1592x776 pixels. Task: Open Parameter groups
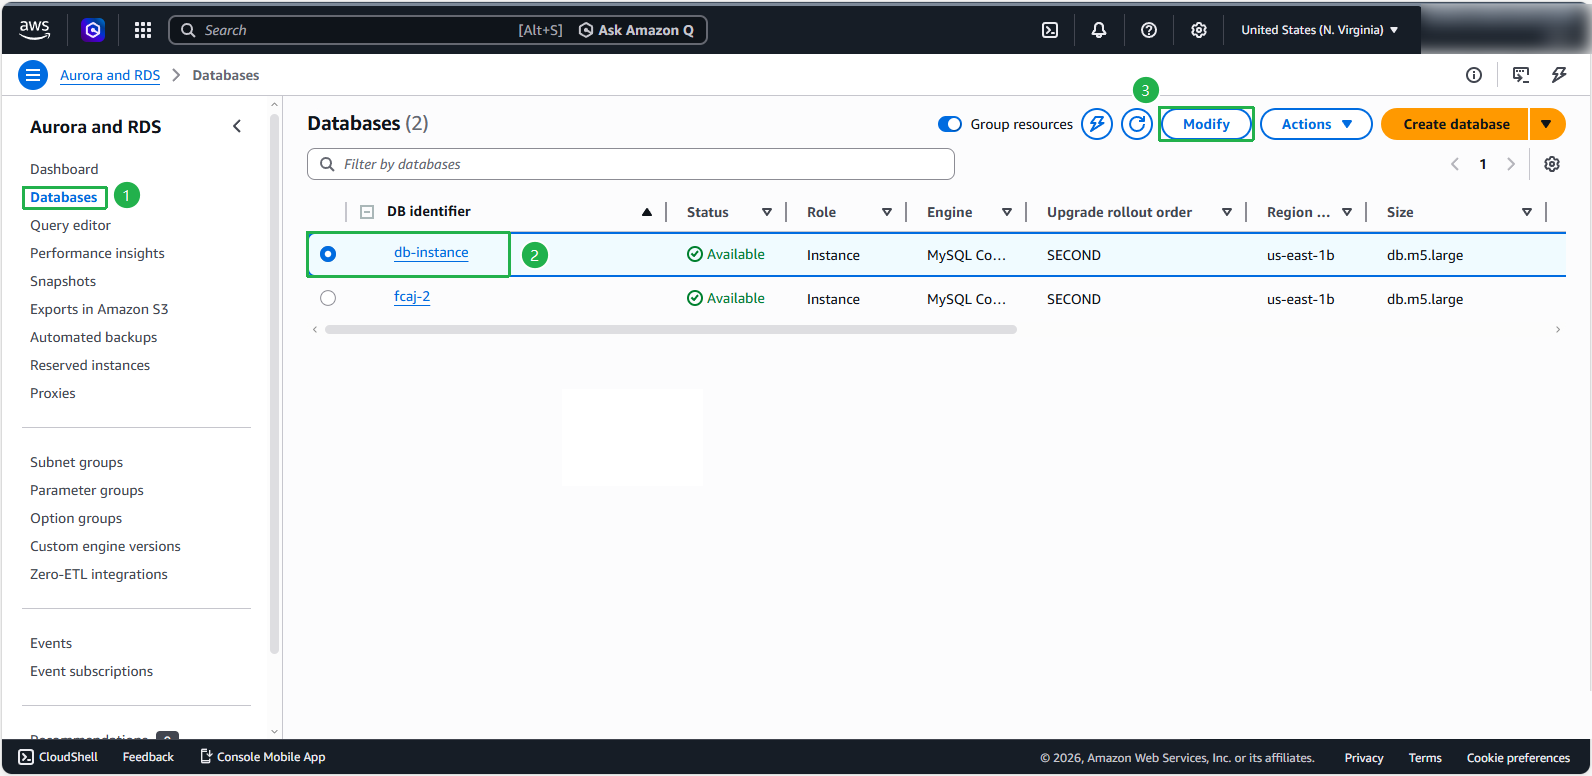click(x=87, y=490)
